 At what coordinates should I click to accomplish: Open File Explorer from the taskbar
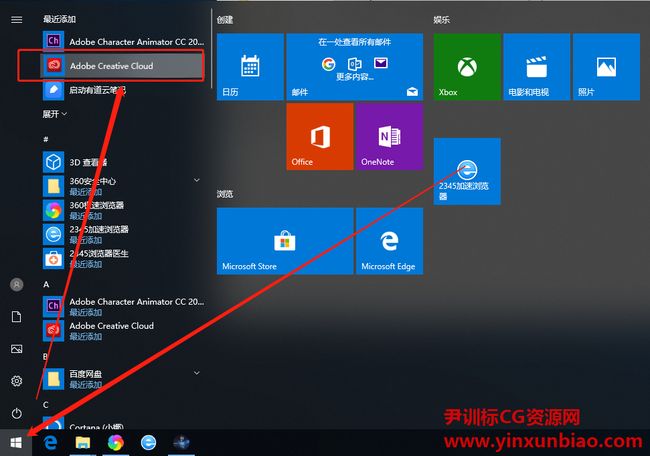pyautogui.click(x=83, y=443)
